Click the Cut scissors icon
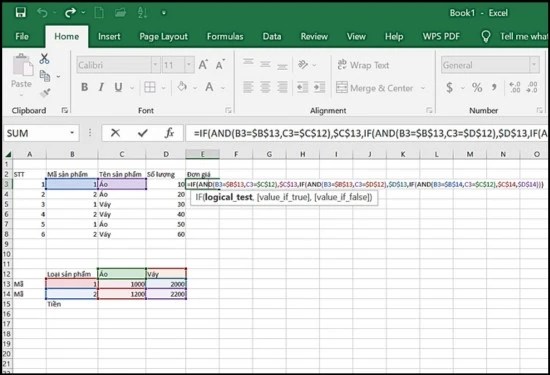The height and width of the screenshot is (375, 550). [x=44, y=59]
